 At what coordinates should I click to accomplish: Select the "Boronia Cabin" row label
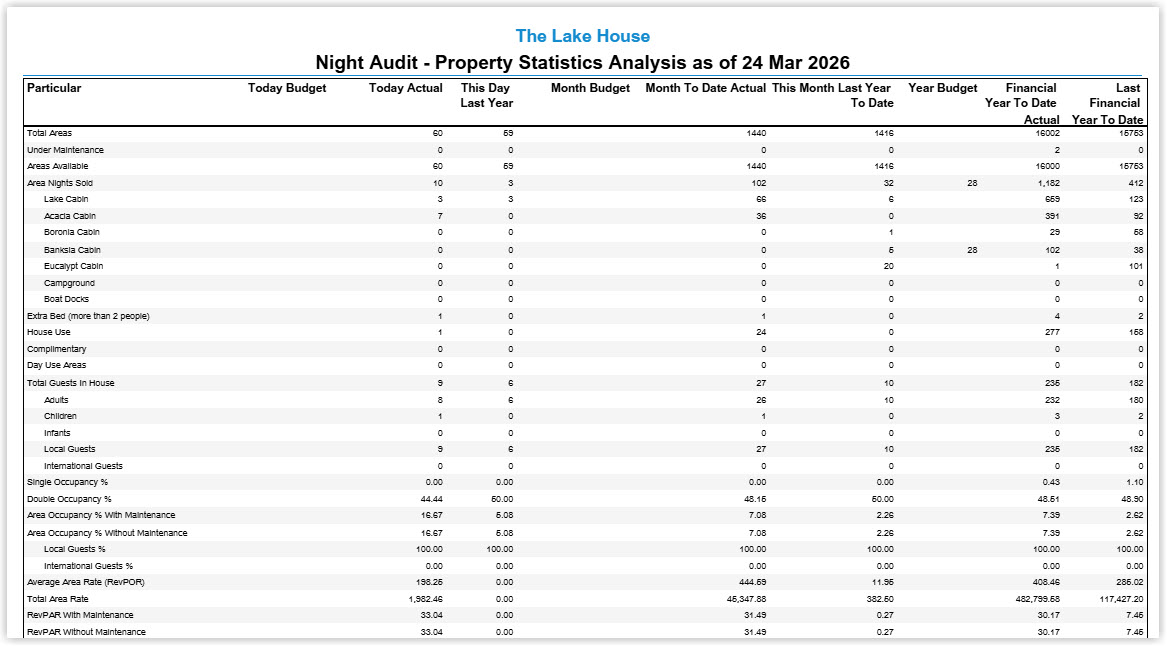[71, 232]
